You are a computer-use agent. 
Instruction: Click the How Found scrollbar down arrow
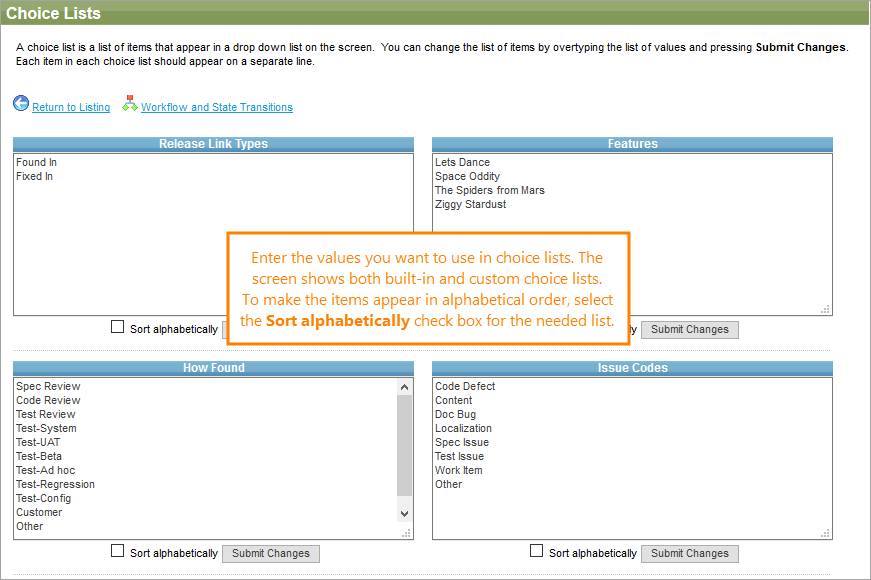[404, 514]
